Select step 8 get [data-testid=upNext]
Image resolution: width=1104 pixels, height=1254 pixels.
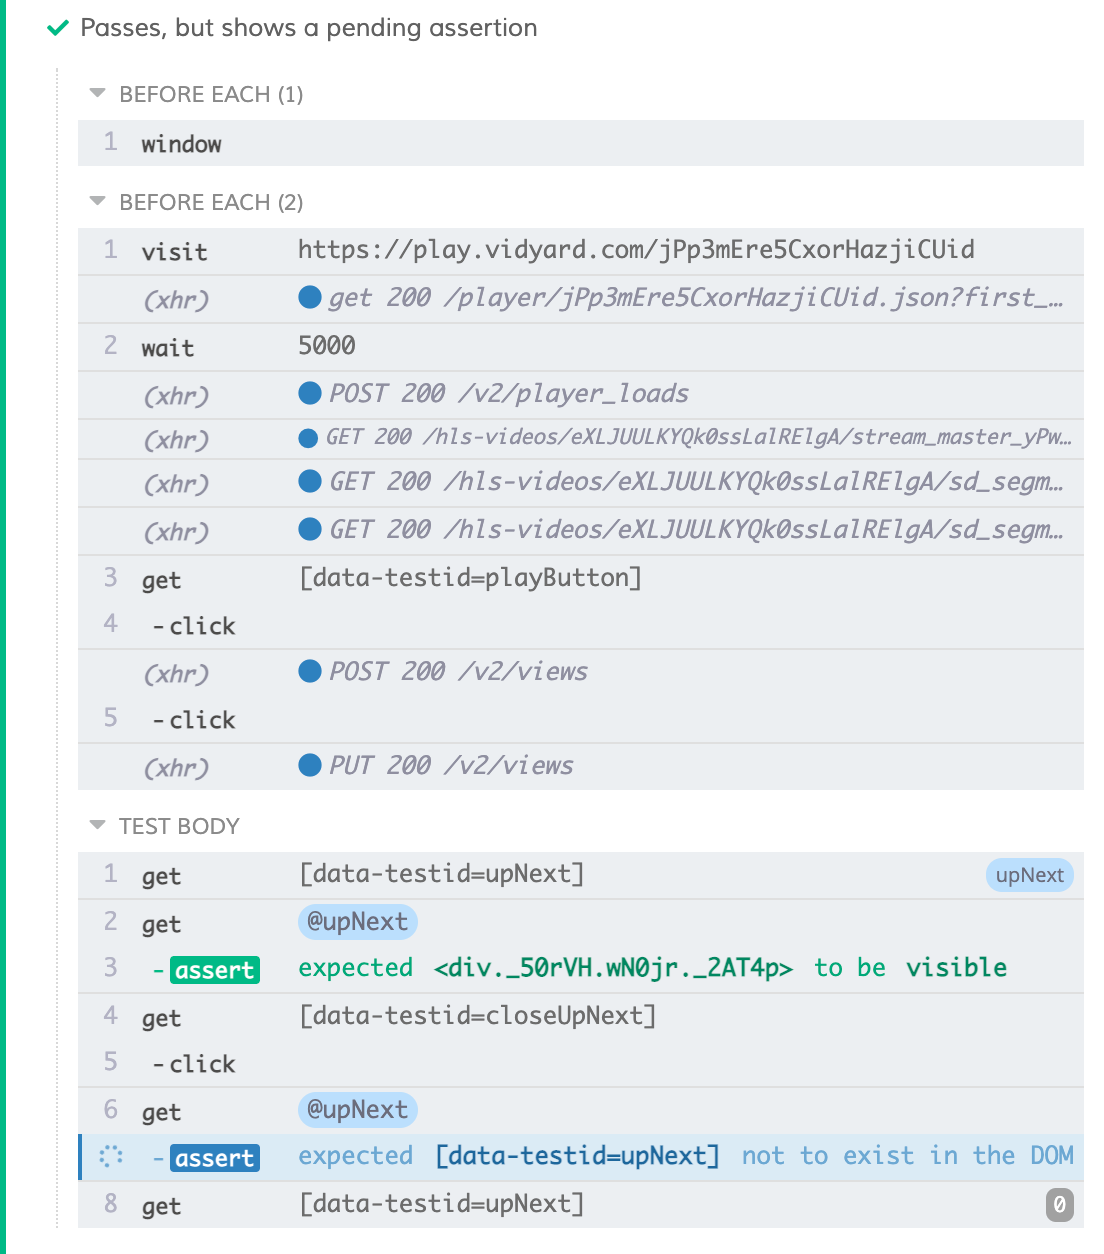coord(581,1205)
